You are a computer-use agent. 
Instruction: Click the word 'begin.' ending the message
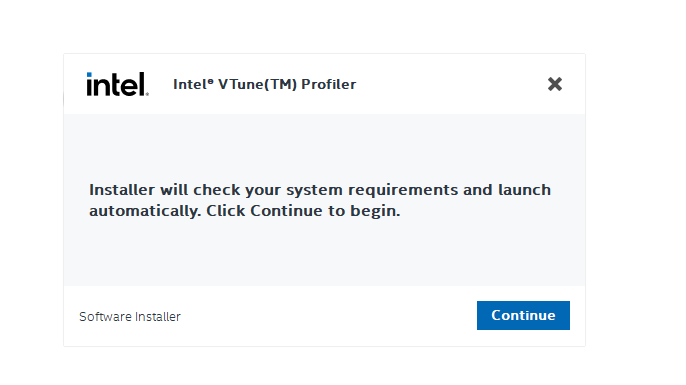[x=375, y=211]
